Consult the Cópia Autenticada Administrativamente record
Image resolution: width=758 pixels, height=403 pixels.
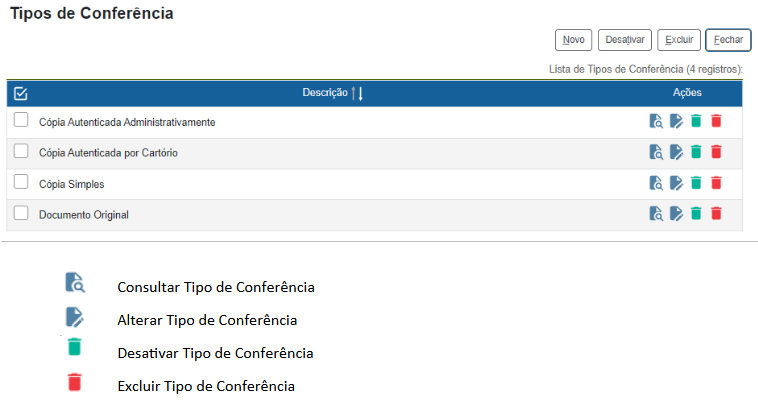(x=656, y=122)
